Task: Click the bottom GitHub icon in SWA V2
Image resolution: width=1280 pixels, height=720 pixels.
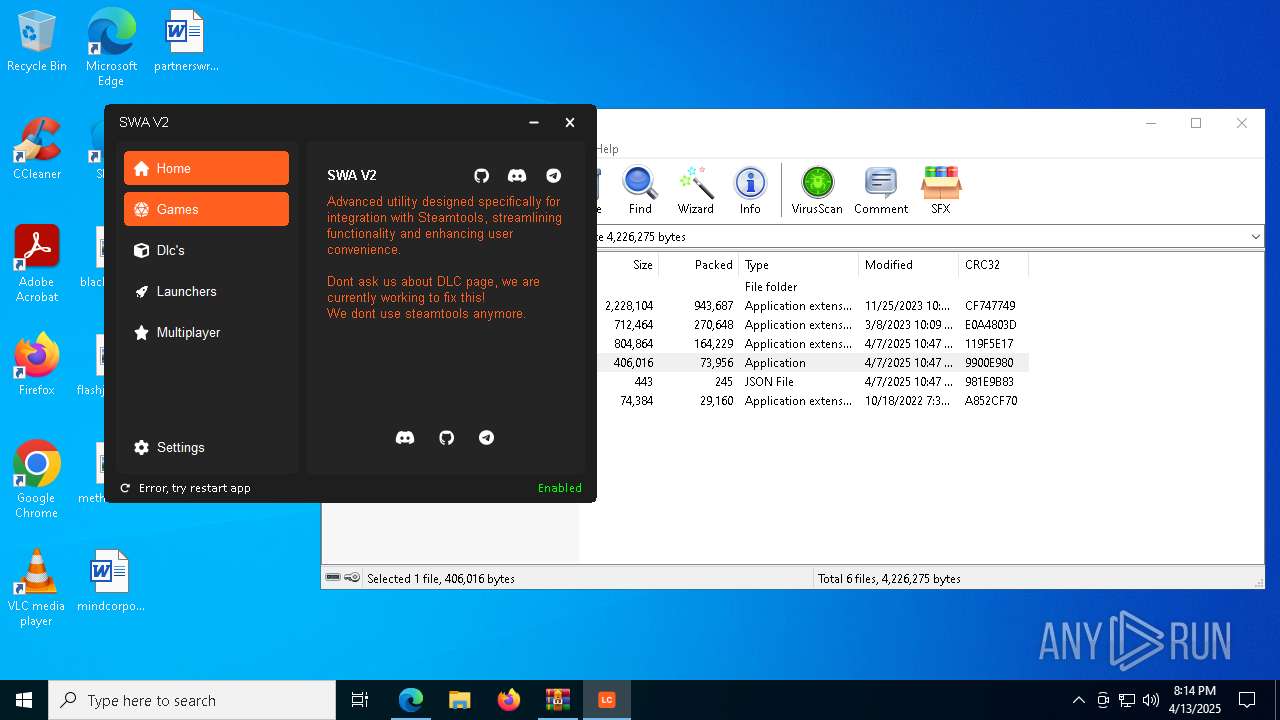Action: point(447,437)
